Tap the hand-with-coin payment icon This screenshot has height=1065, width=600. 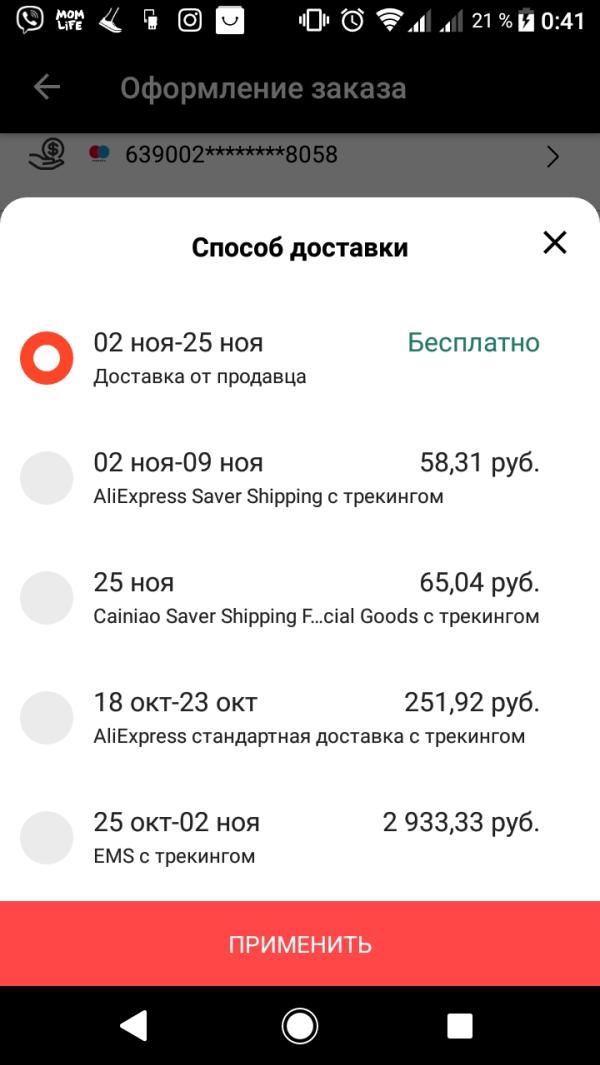pyautogui.click(x=47, y=155)
